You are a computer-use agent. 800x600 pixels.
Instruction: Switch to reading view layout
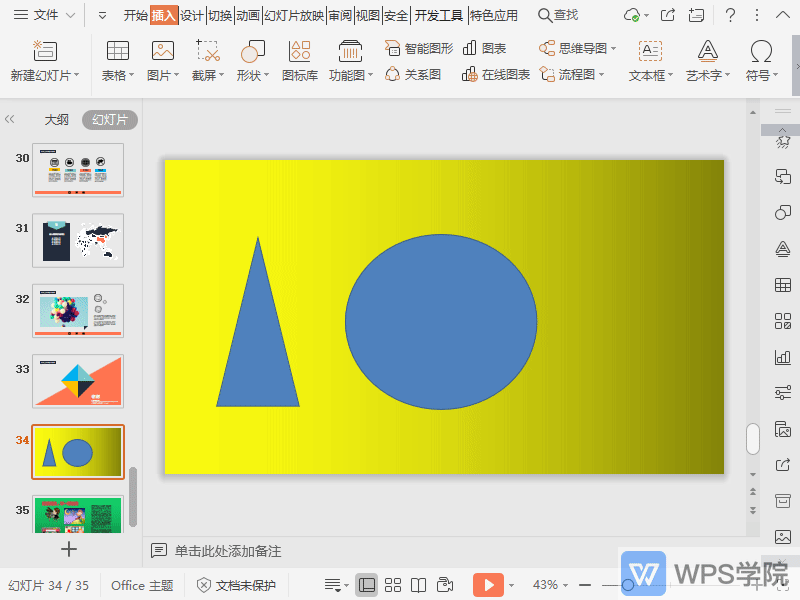(417, 585)
